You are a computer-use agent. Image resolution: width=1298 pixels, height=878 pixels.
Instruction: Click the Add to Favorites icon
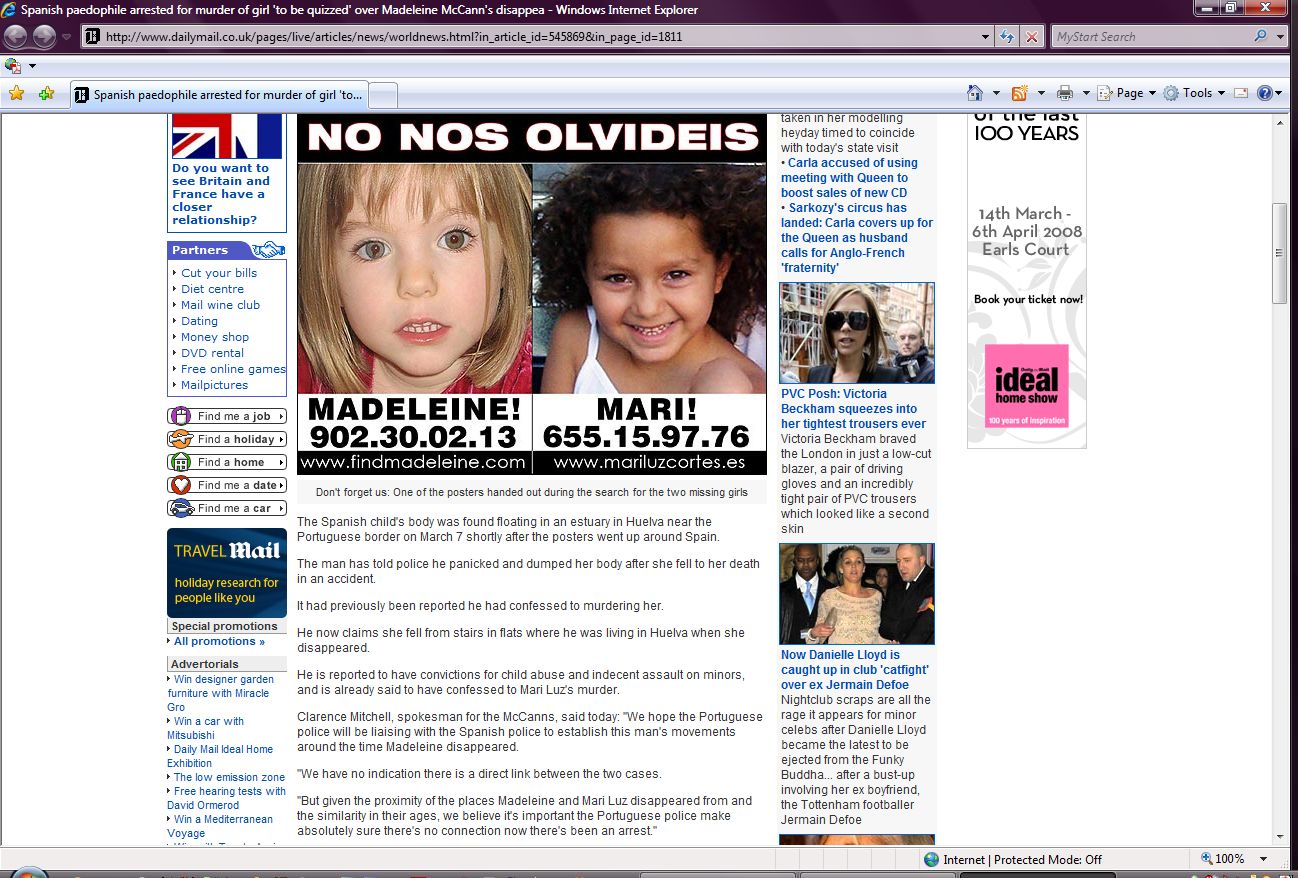[x=46, y=94]
